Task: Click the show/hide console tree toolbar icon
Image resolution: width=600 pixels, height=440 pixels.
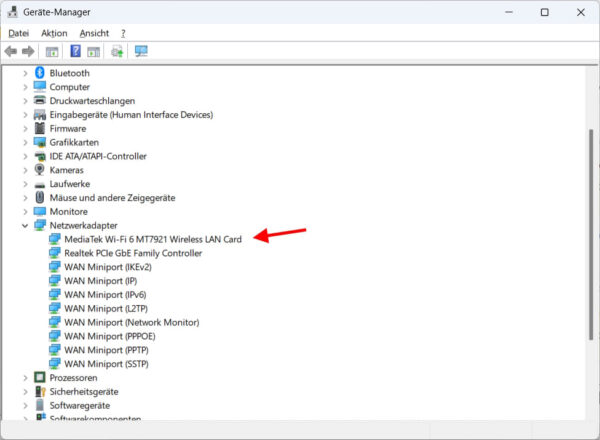Action: pyautogui.click(x=52, y=52)
